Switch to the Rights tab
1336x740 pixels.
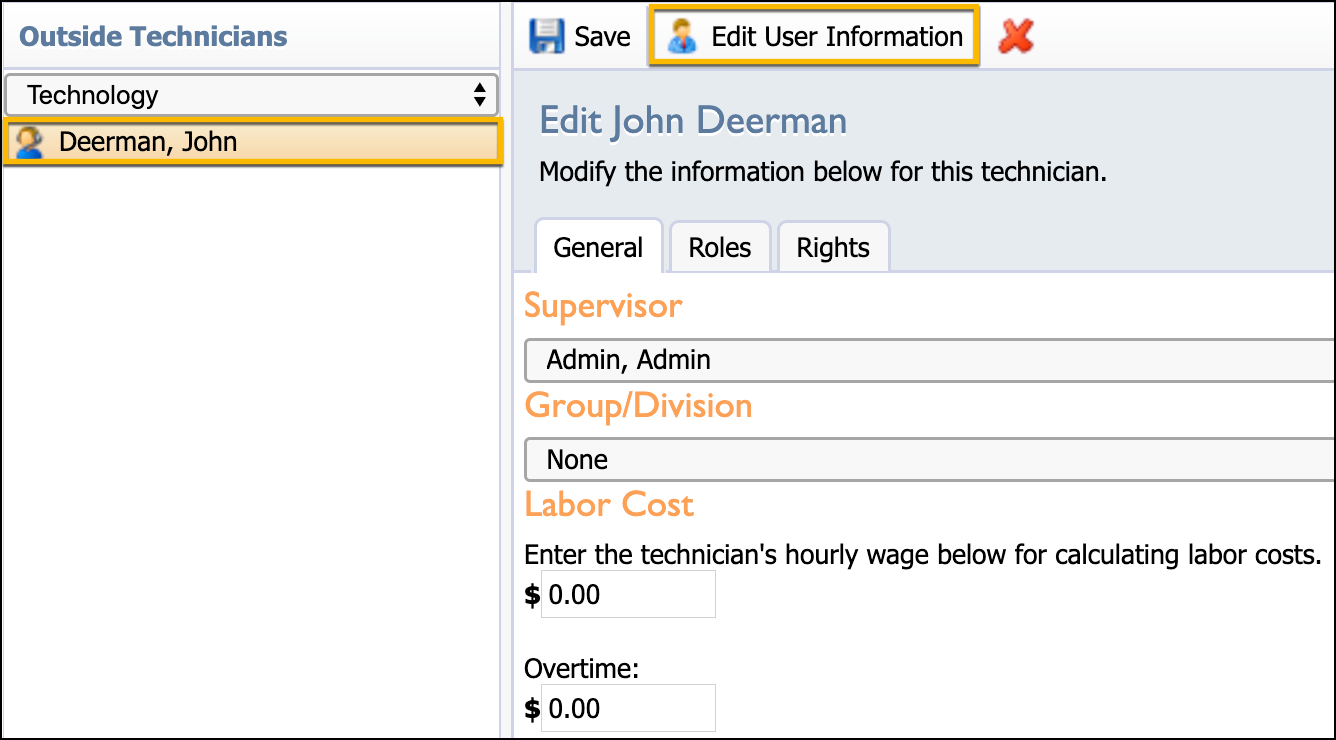point(833,247)
